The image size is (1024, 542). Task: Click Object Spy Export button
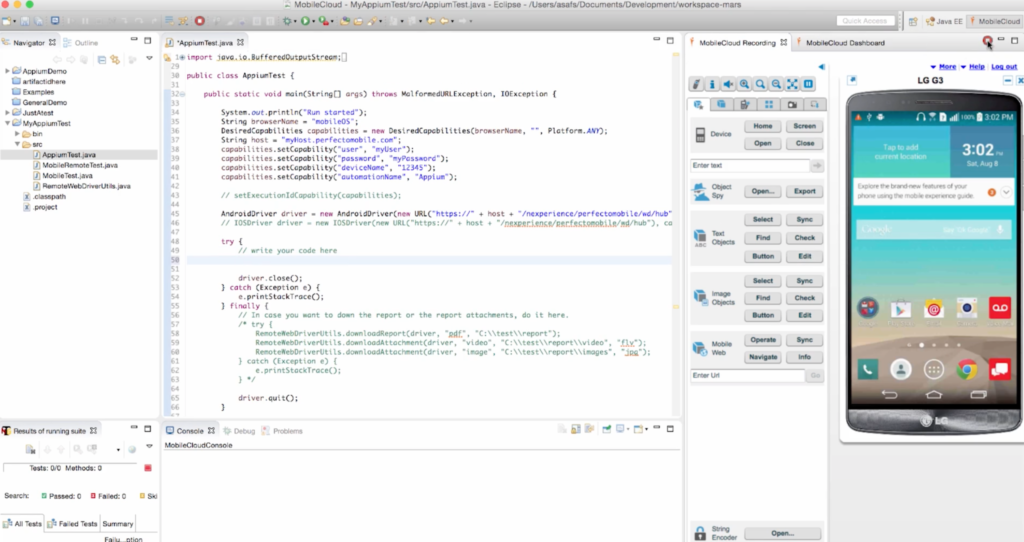tap(805, 191)
